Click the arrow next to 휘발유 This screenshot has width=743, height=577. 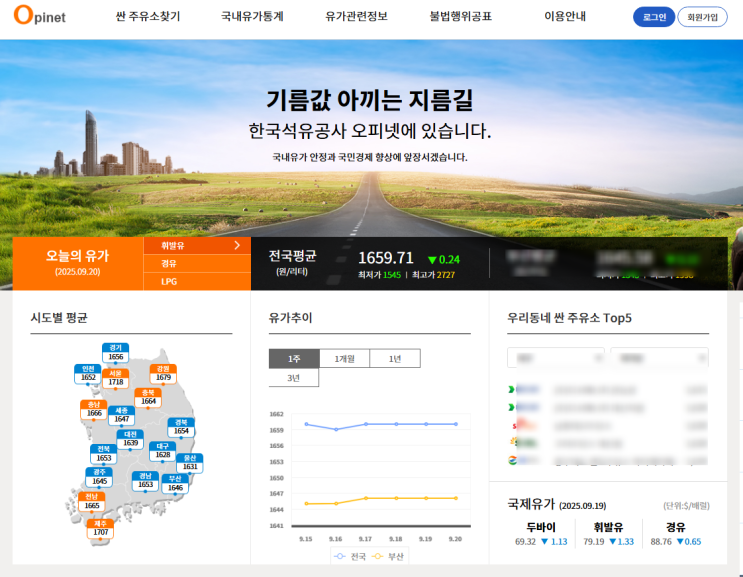coord(237,245)
